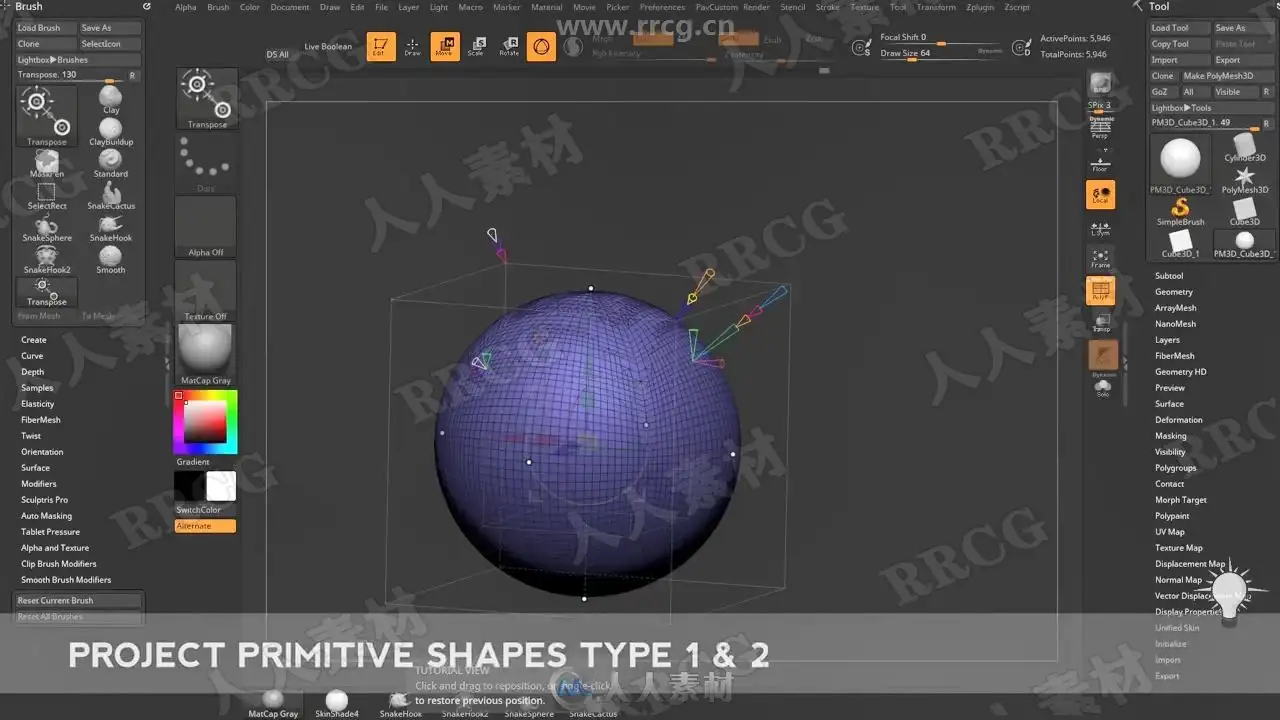Screen dimensions: 1280x720
Task: Expand Polygroups section
Action: pyautogui.click(x=1176, y=468)
